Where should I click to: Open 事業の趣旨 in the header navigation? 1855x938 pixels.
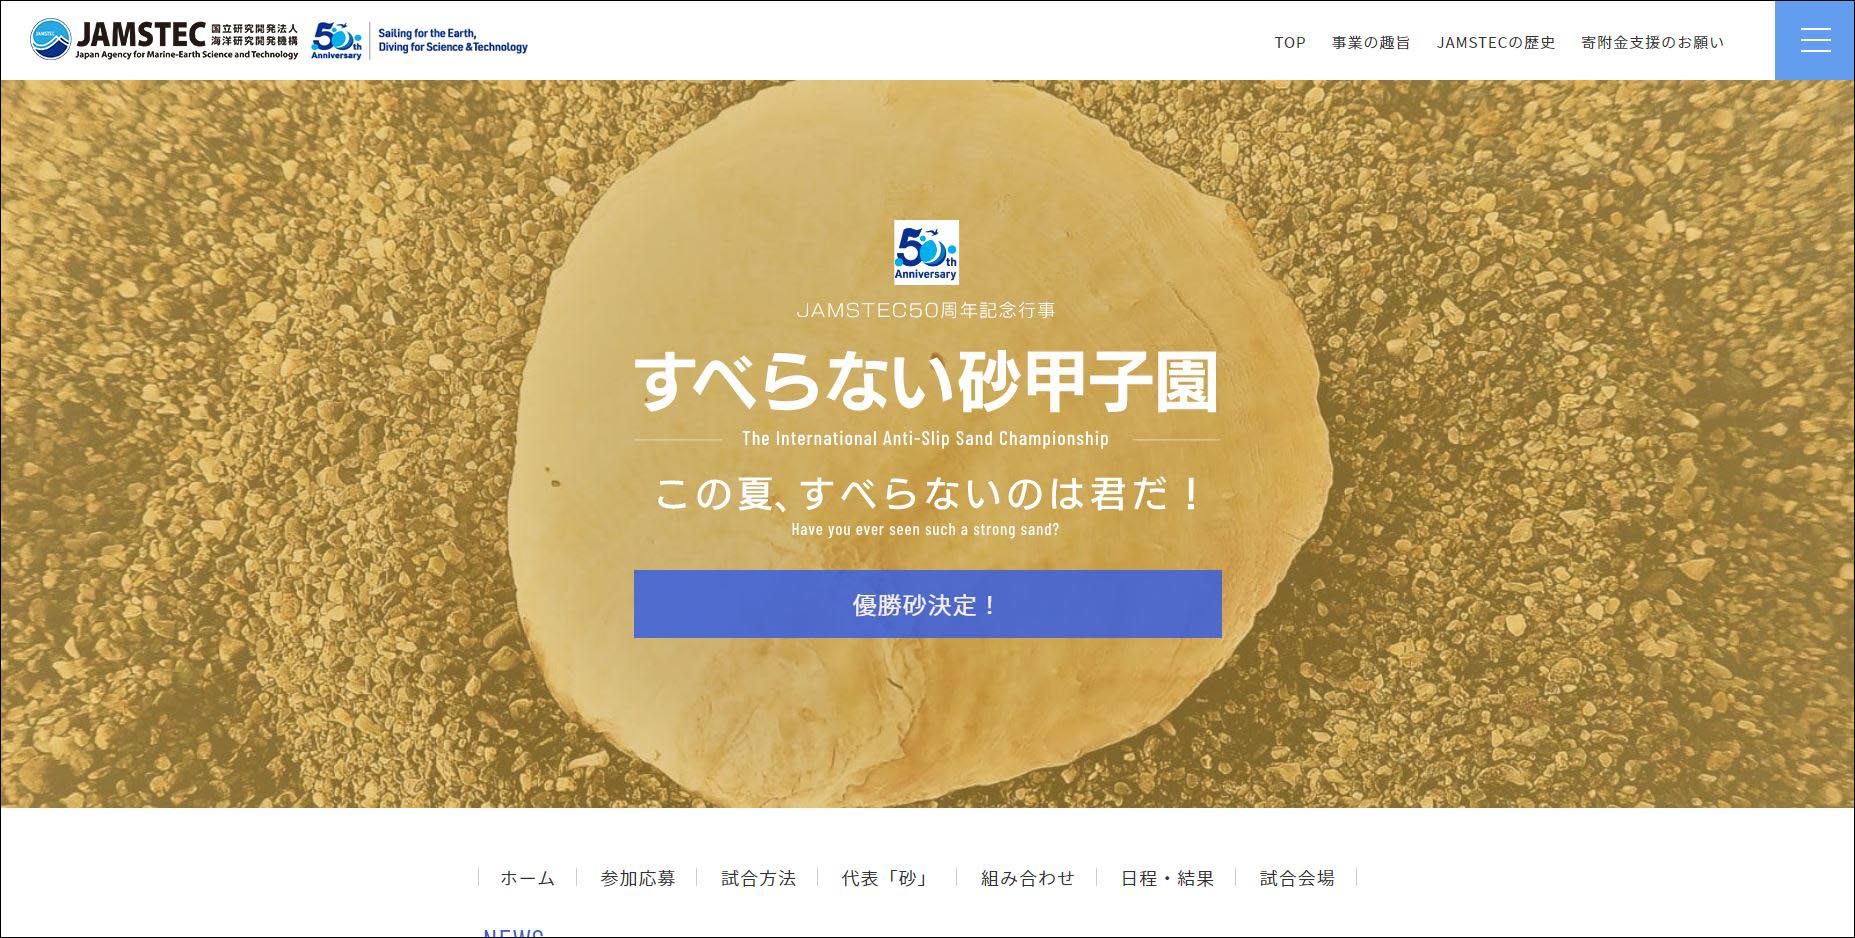pos(1371,42)
